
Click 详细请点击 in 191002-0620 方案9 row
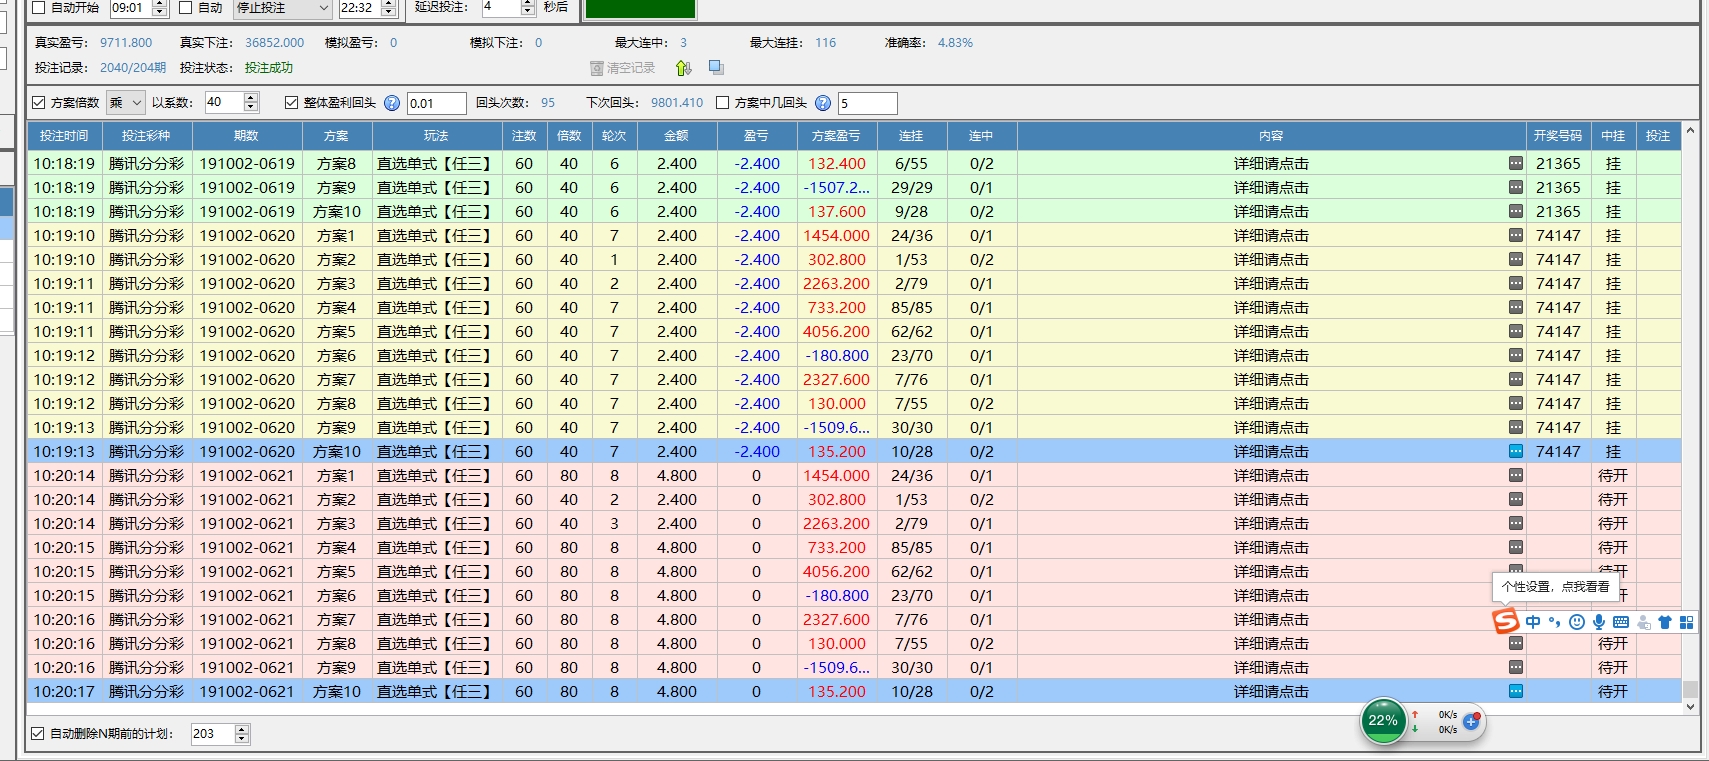pos(1271,427)
